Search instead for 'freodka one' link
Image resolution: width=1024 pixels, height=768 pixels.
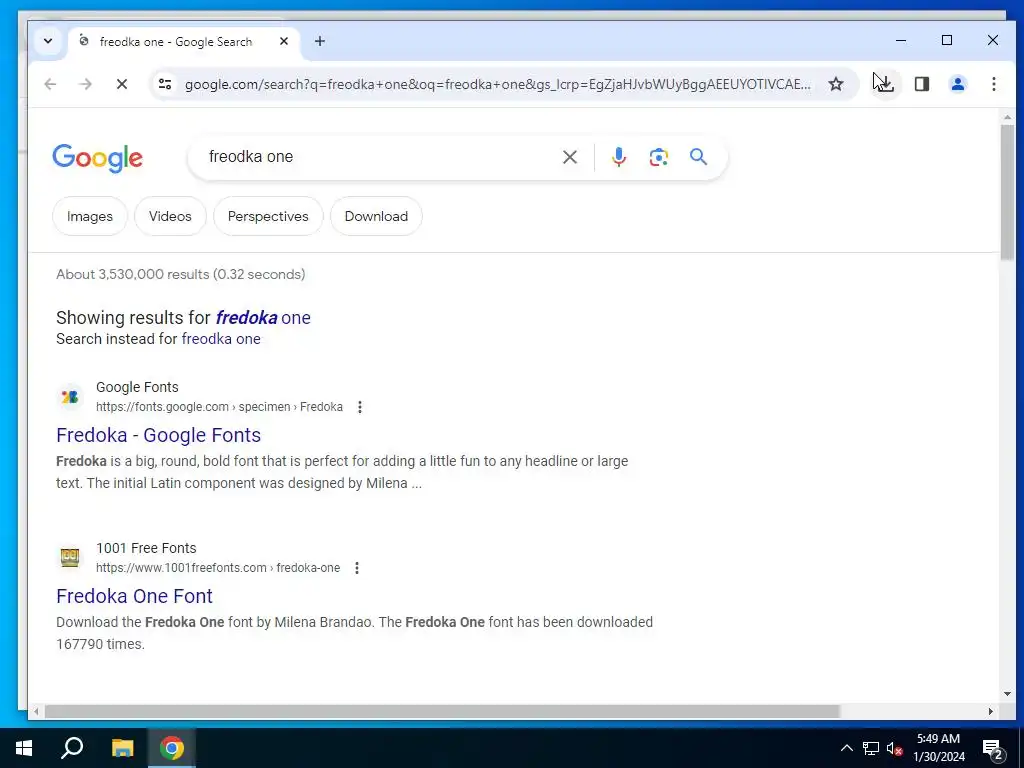[x=221, y=339]
